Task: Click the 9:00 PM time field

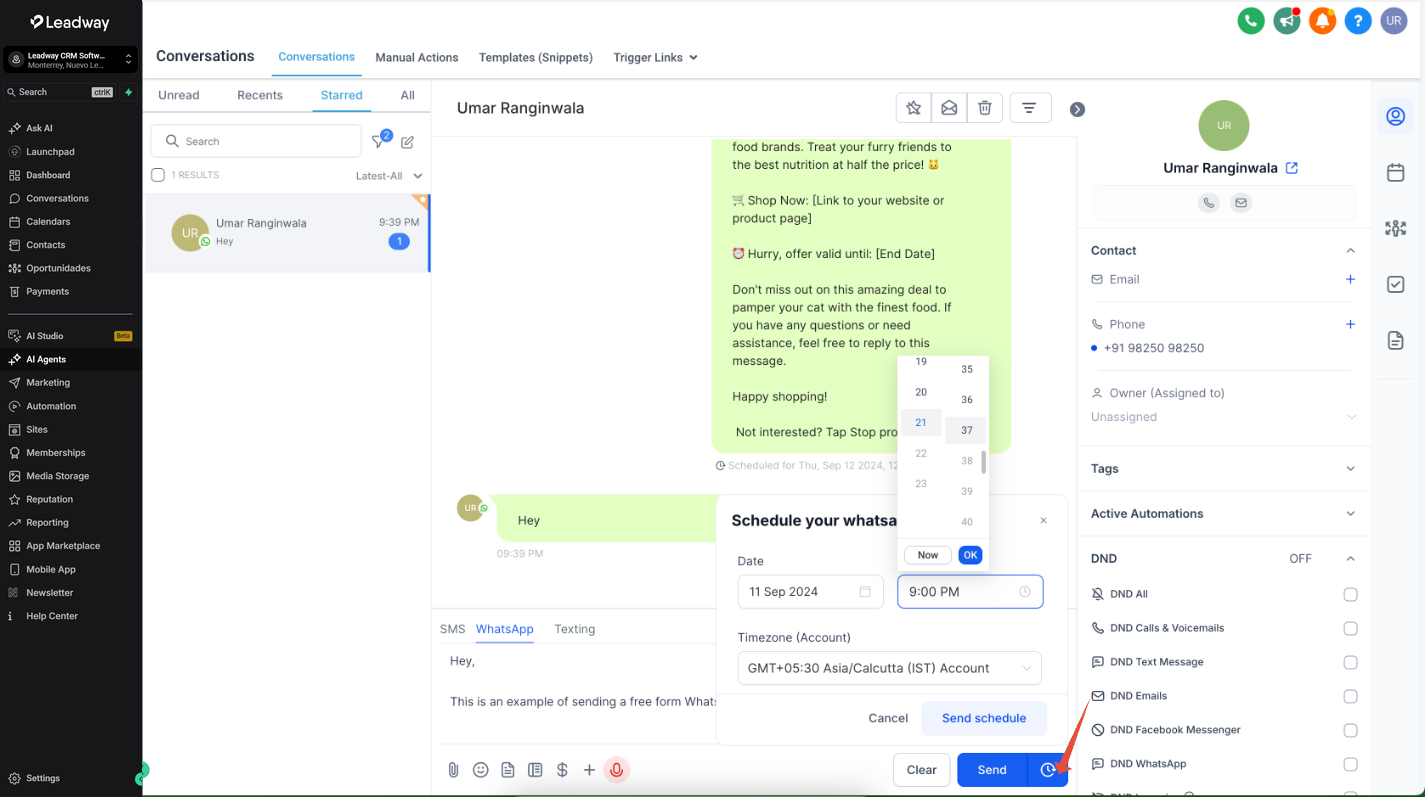Action: click(x=970, y=592)
